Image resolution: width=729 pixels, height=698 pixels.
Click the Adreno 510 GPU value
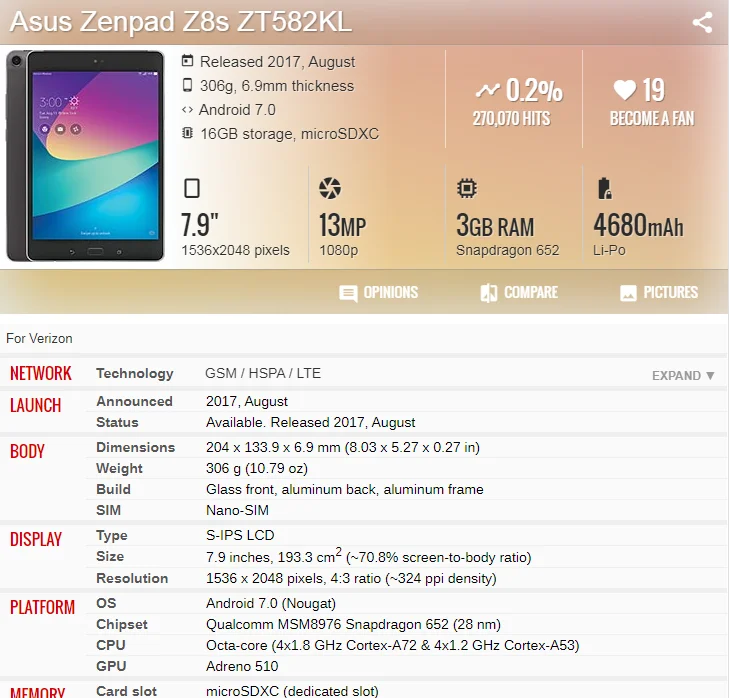[242, 666]
